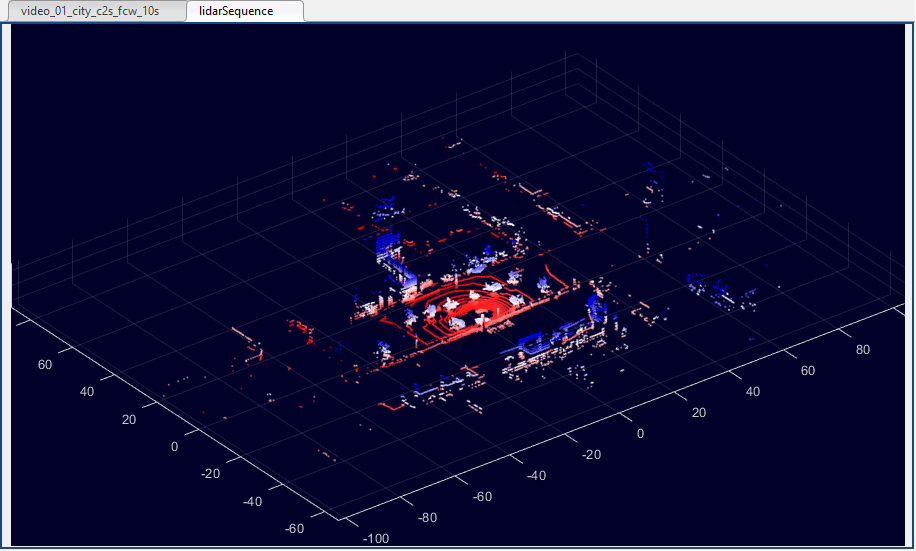The image size is (916, 551).
Task: Click the 80 axis tick label
Action: click(x=863, y=349)
